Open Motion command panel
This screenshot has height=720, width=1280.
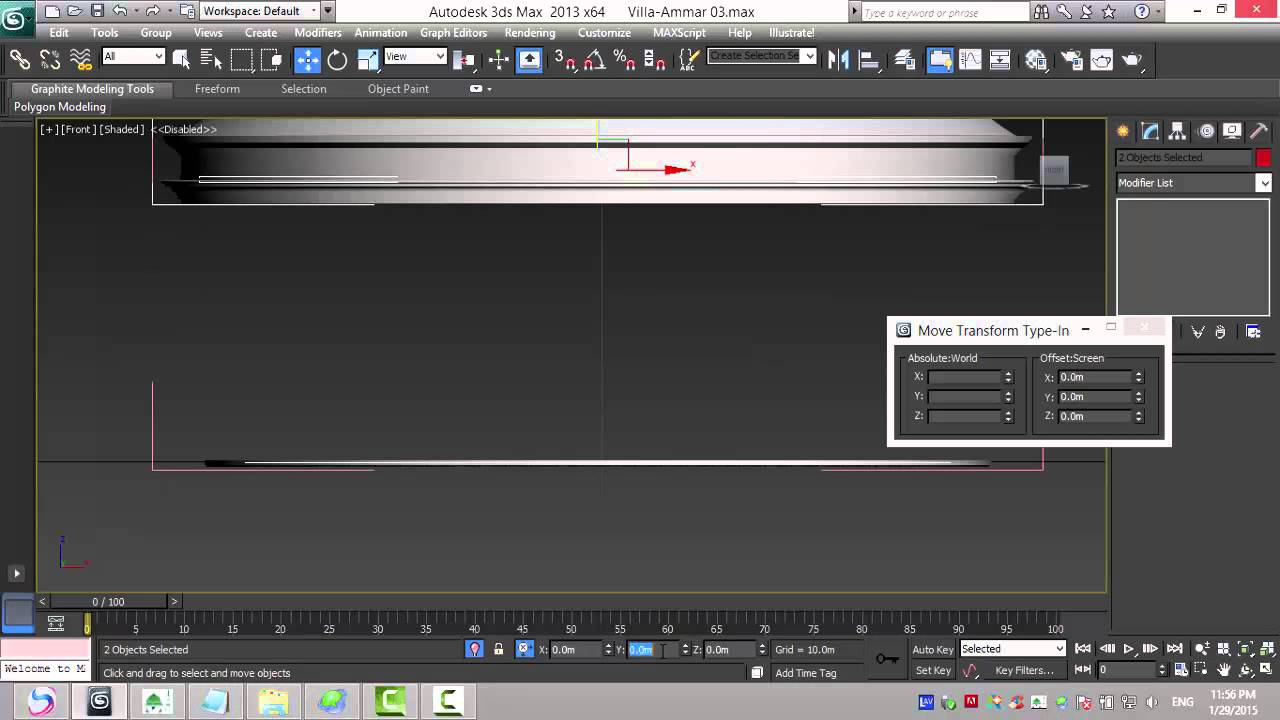pos(1206,131)
